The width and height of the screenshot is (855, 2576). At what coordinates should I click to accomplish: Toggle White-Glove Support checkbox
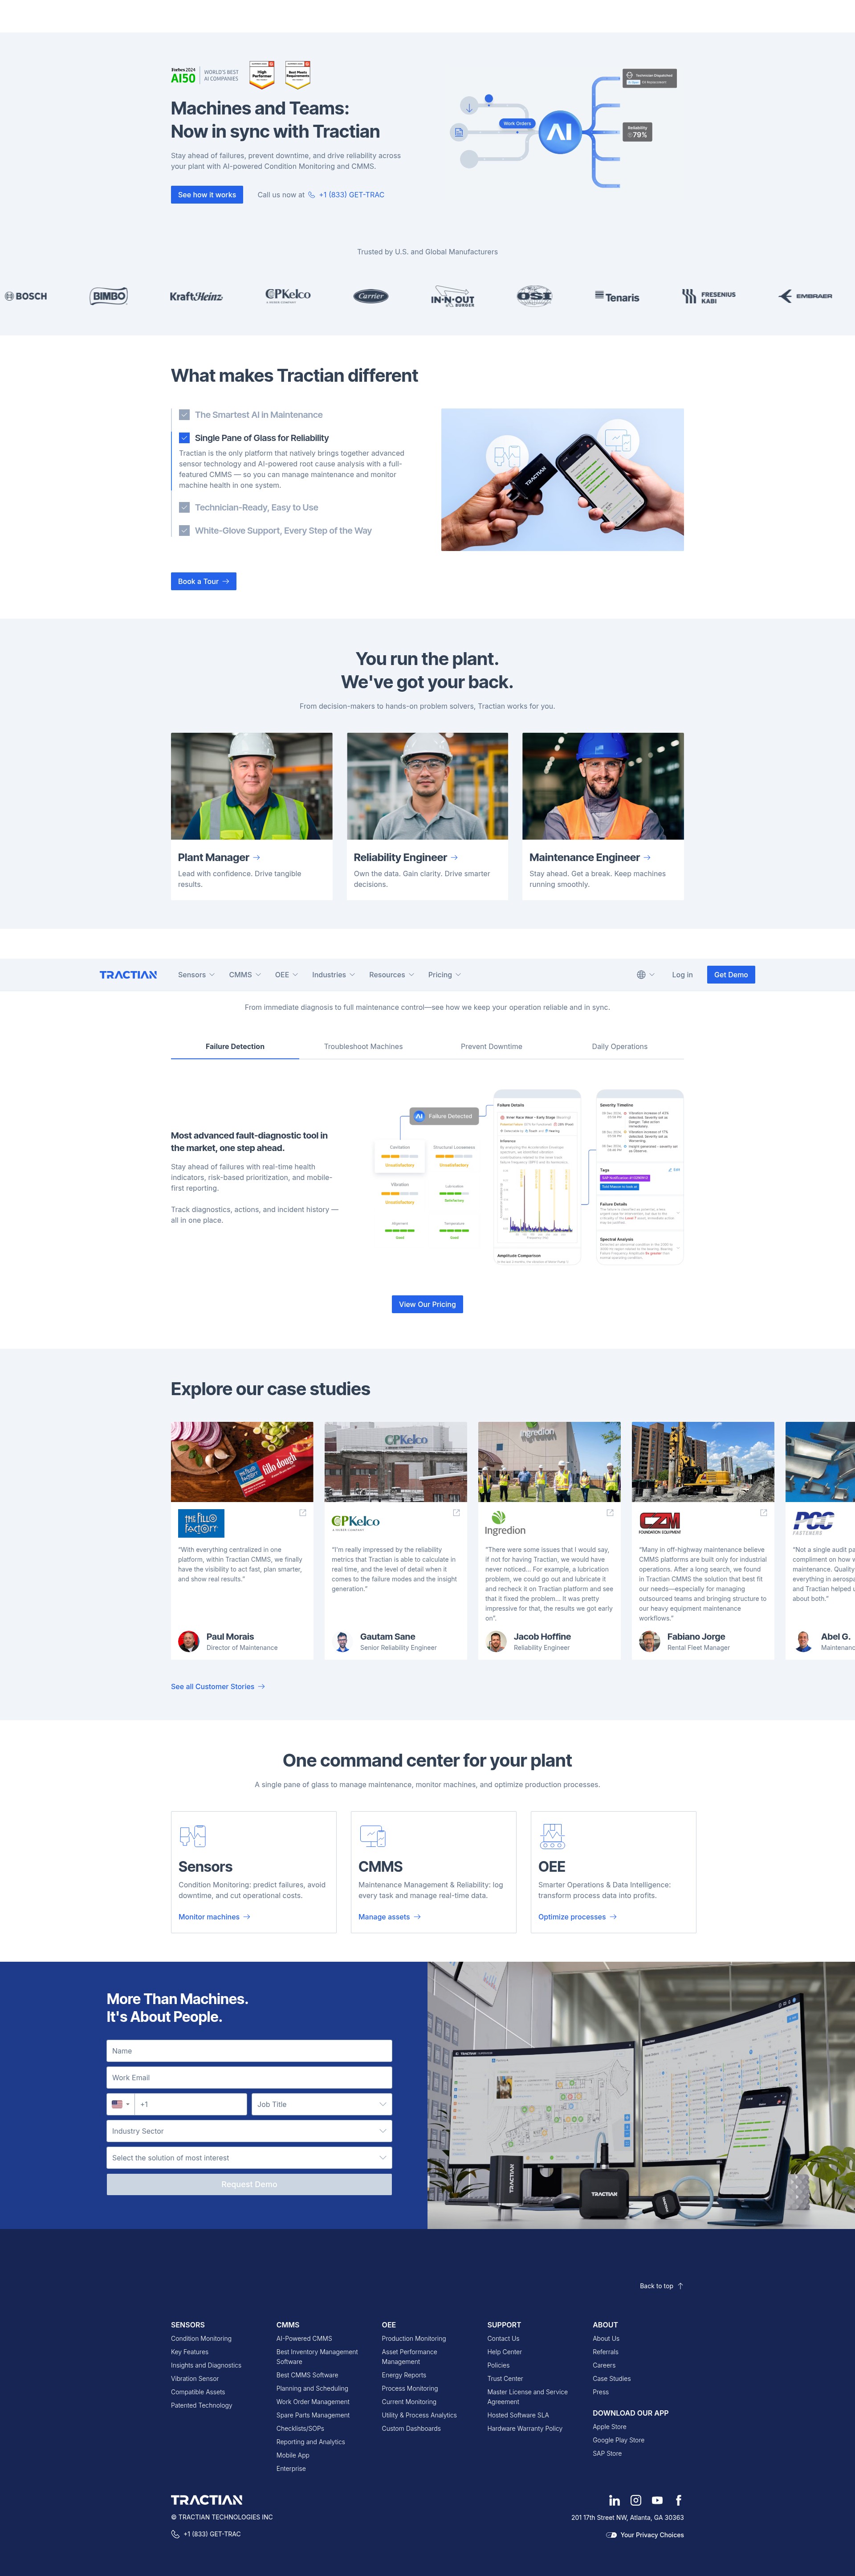point(184,531)
